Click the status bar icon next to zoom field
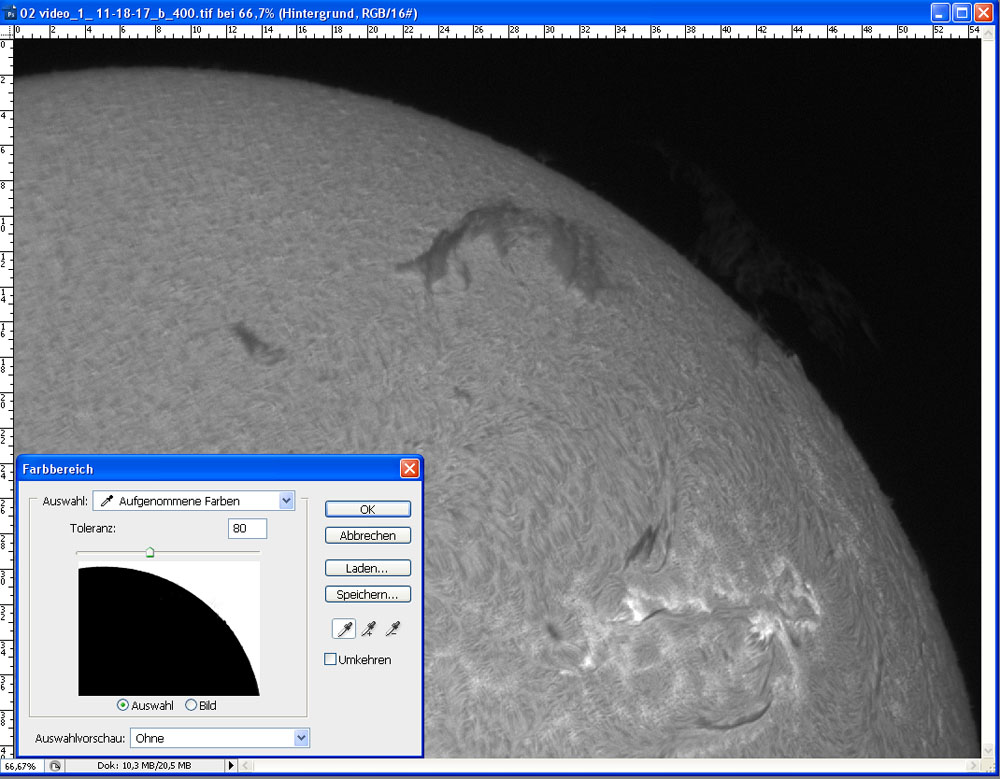 click(55, 766)
